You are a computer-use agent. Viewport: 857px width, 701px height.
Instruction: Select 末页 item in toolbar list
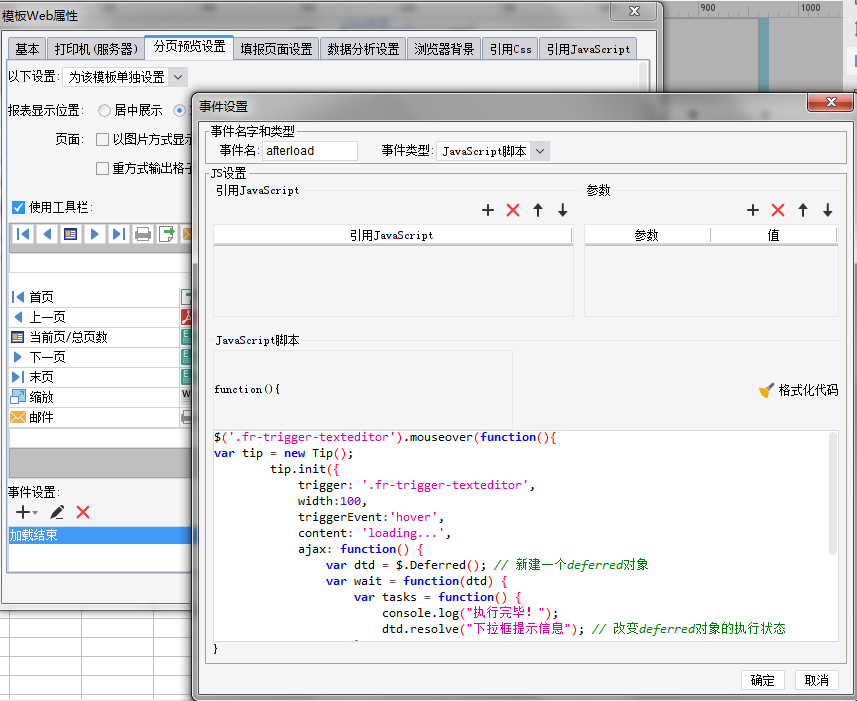[95, 377]
